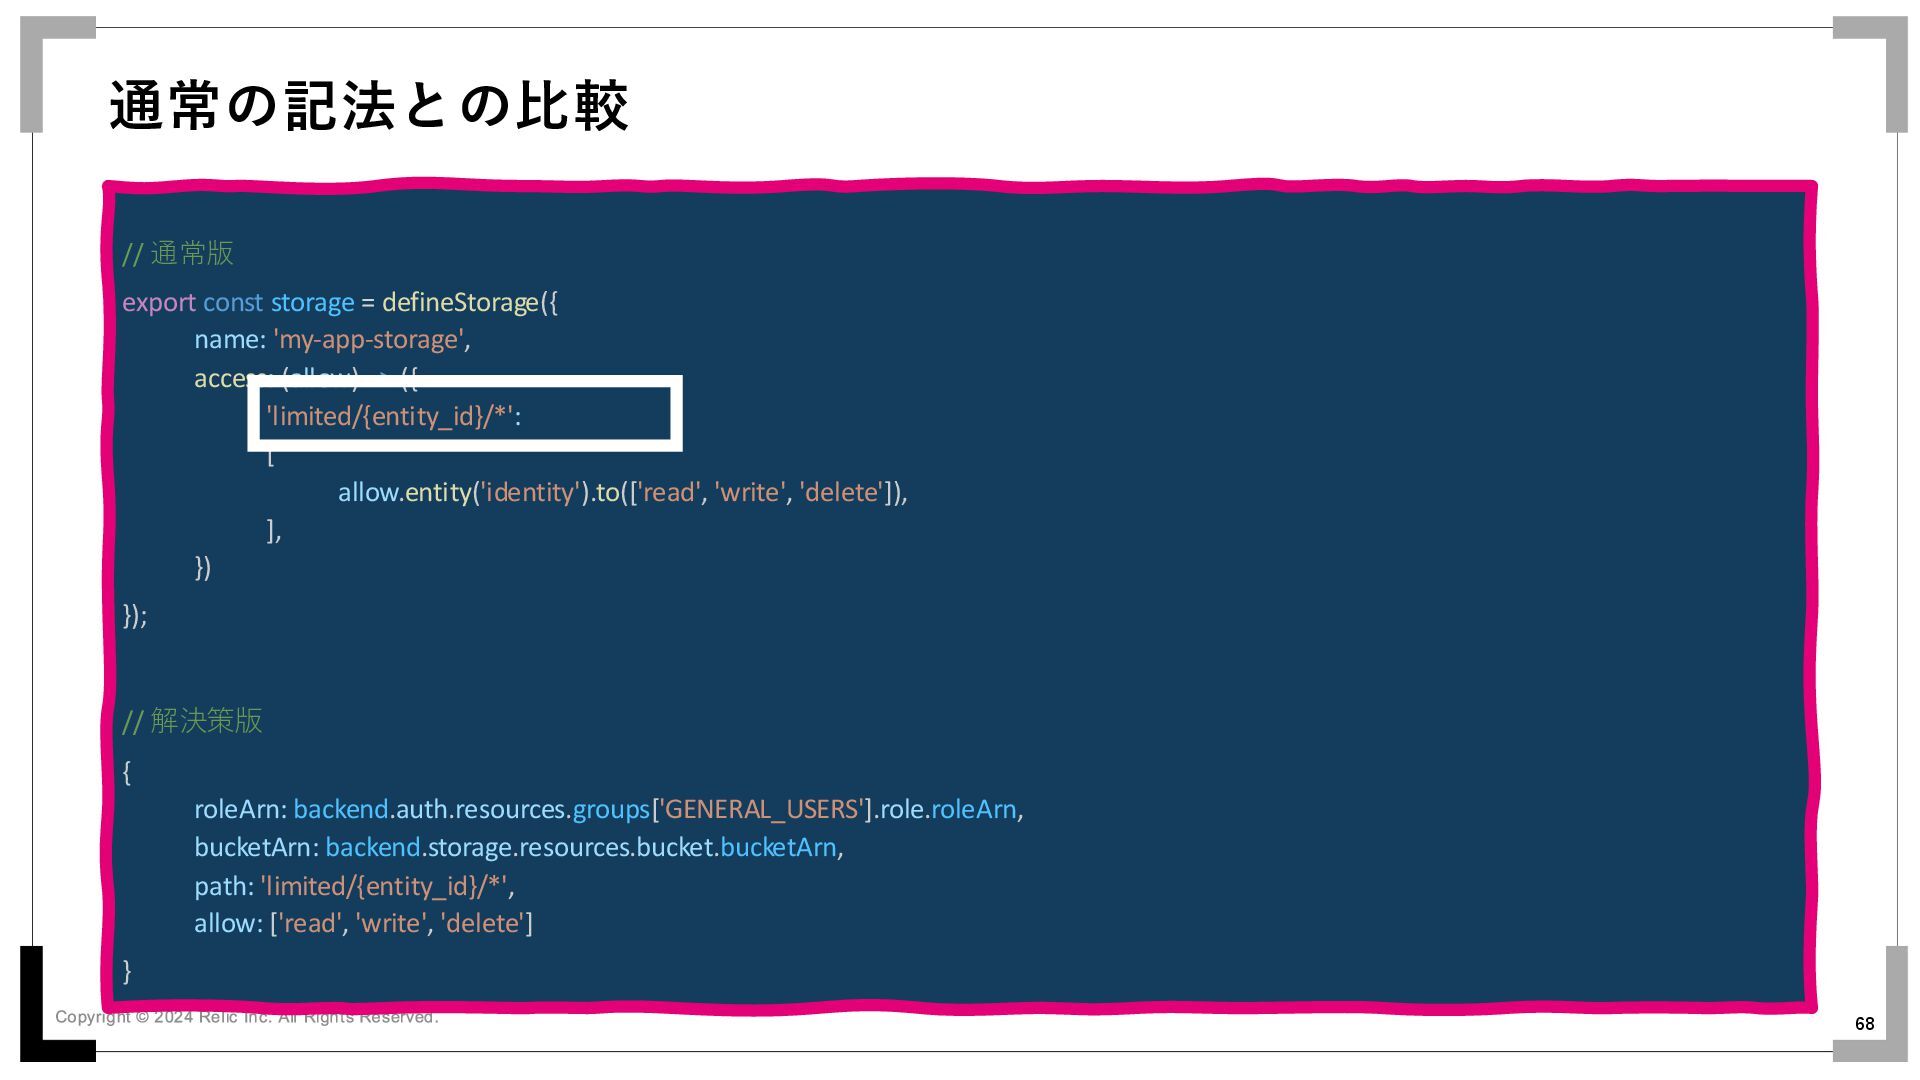Click the 'my-app-storage' string value
The width and height of the screenshot is (1920, 1080).
pyautogui.click(x=368, y=340)
